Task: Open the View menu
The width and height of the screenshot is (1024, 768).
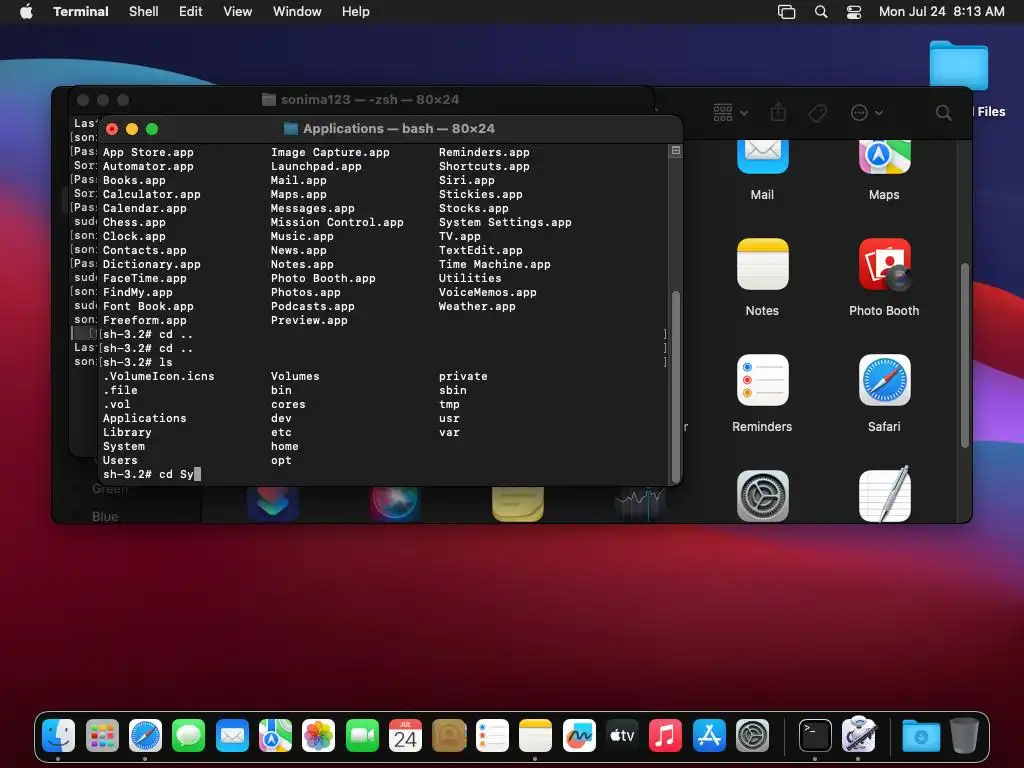Action: [237, 11]
